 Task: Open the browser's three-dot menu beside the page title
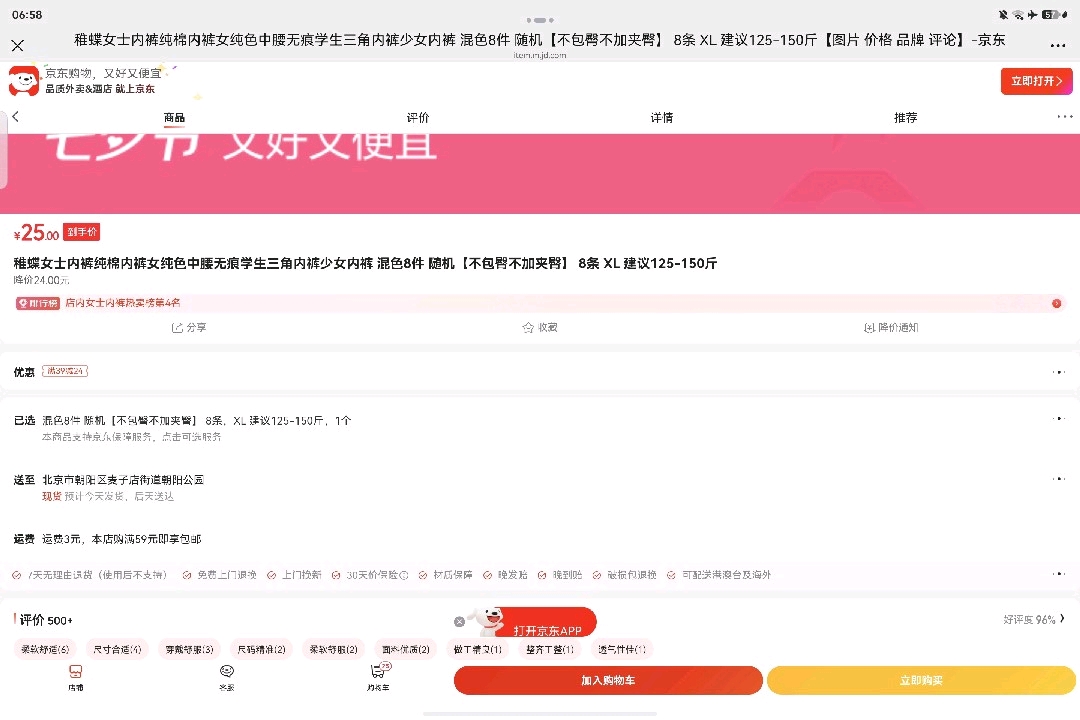point(1058,45)
